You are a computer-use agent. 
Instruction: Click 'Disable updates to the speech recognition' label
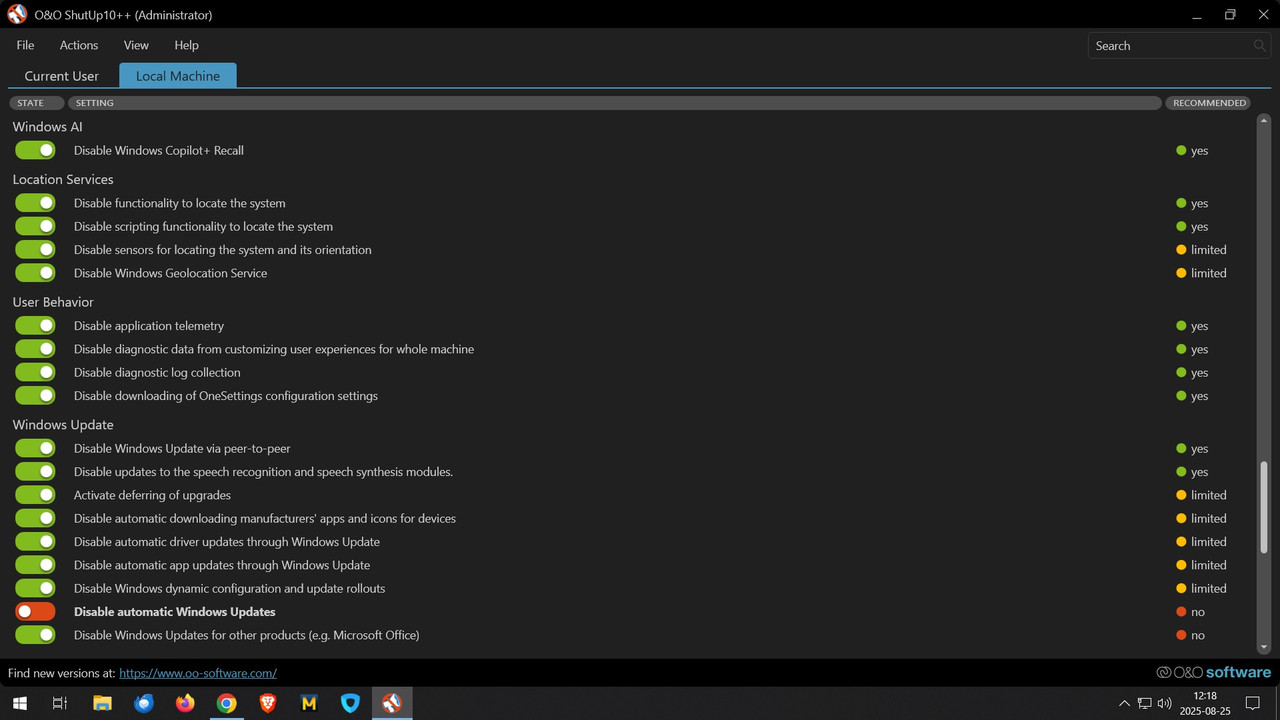[x=263, y=472]
